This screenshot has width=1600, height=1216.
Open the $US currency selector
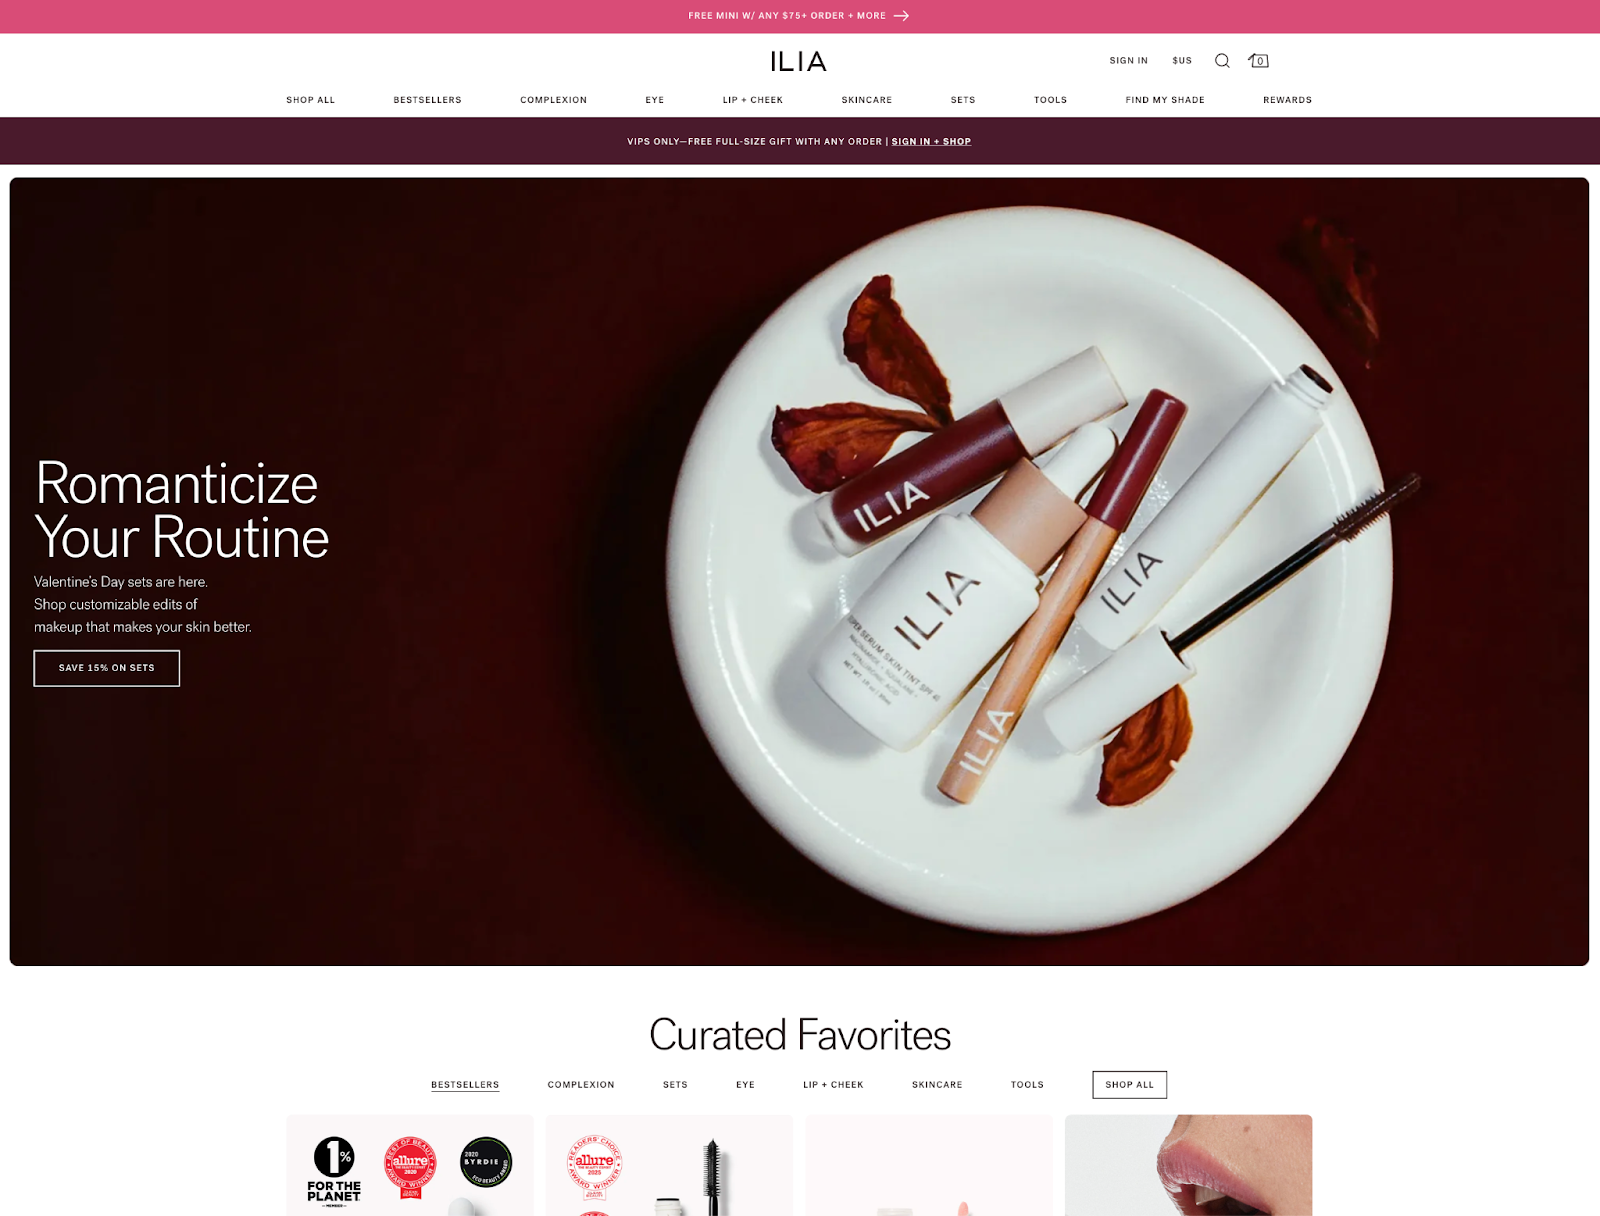(1182, 61)
